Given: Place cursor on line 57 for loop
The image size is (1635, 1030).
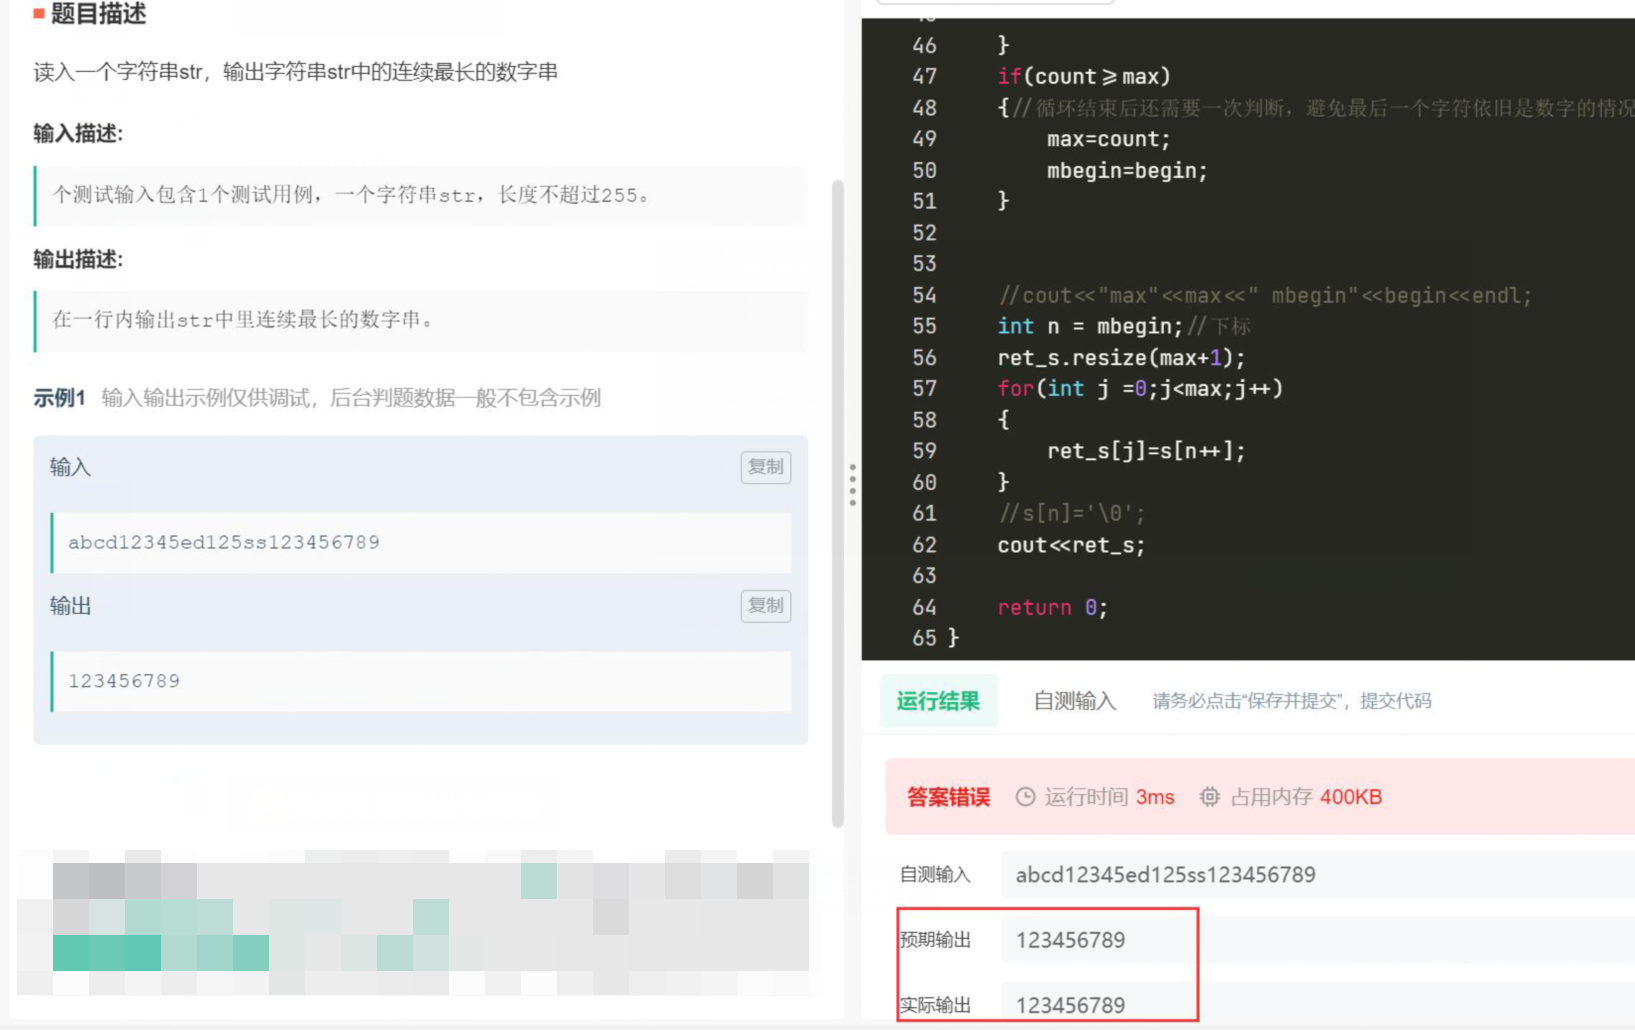Looking at the screenshot, I should pos(1140,388).
